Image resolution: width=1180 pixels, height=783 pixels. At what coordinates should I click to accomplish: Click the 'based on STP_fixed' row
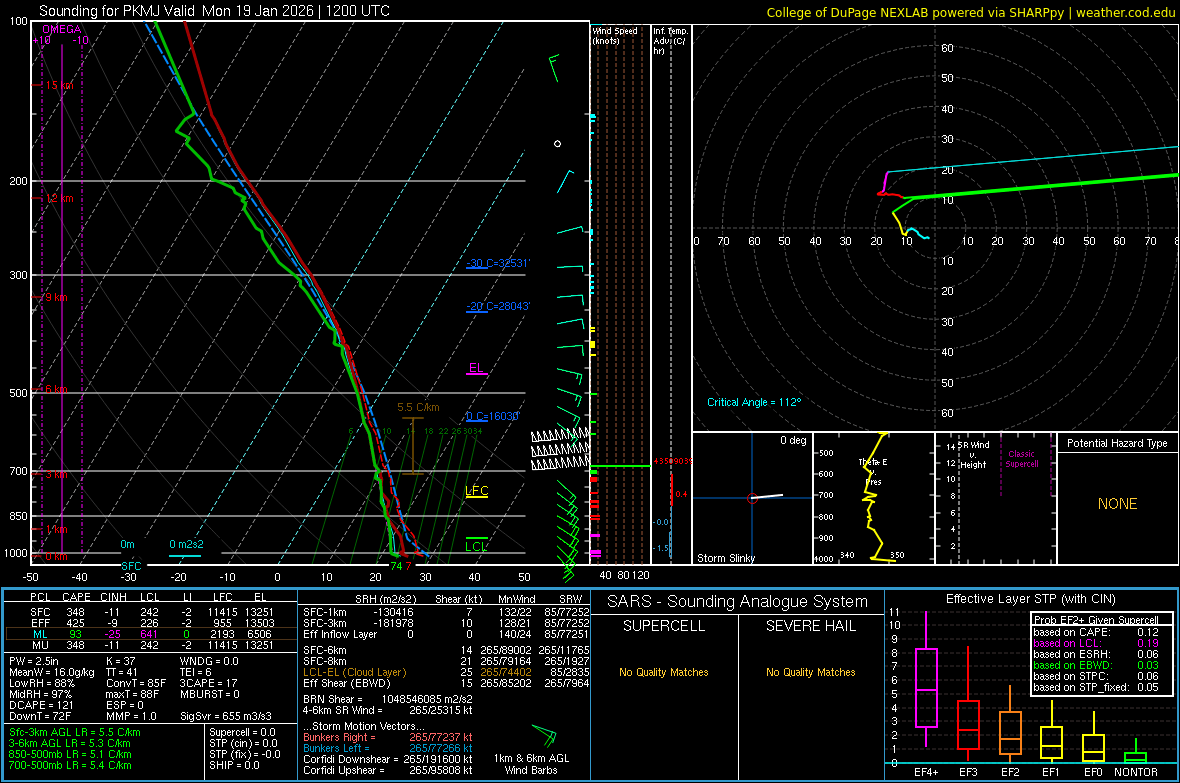click(1096, 687)
